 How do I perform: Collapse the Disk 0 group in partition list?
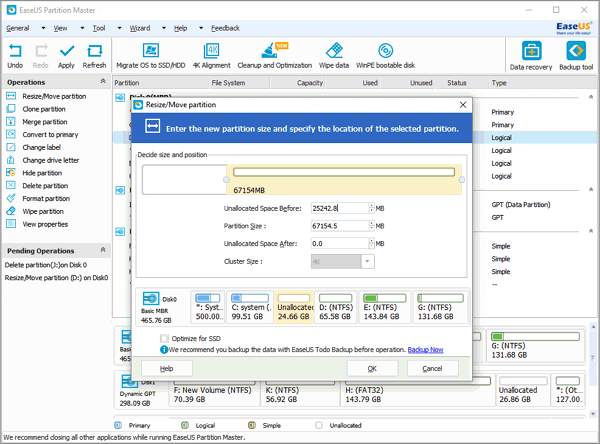pyautogui.click(x=590, y=97)
